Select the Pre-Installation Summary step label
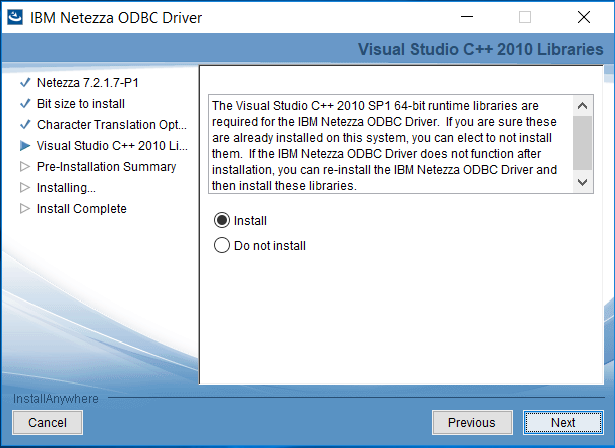 tap(106, 167)
